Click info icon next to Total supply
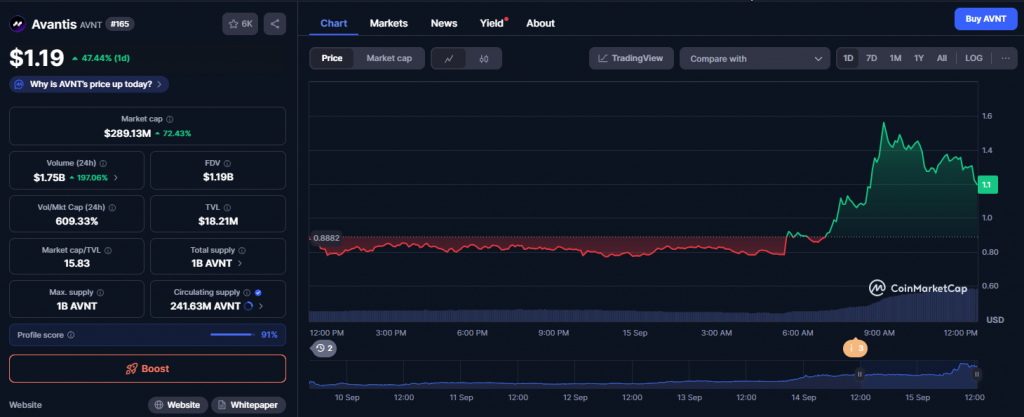1024x417 pixels. click(242, 250)
